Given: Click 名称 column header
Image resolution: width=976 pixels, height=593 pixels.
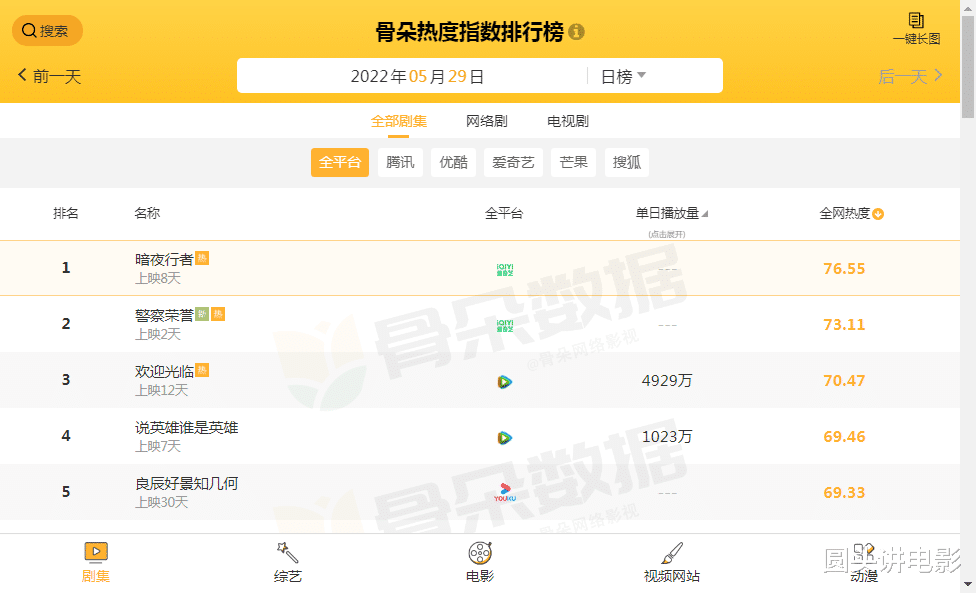Looking at the screenshot, I should click(147, 213).
